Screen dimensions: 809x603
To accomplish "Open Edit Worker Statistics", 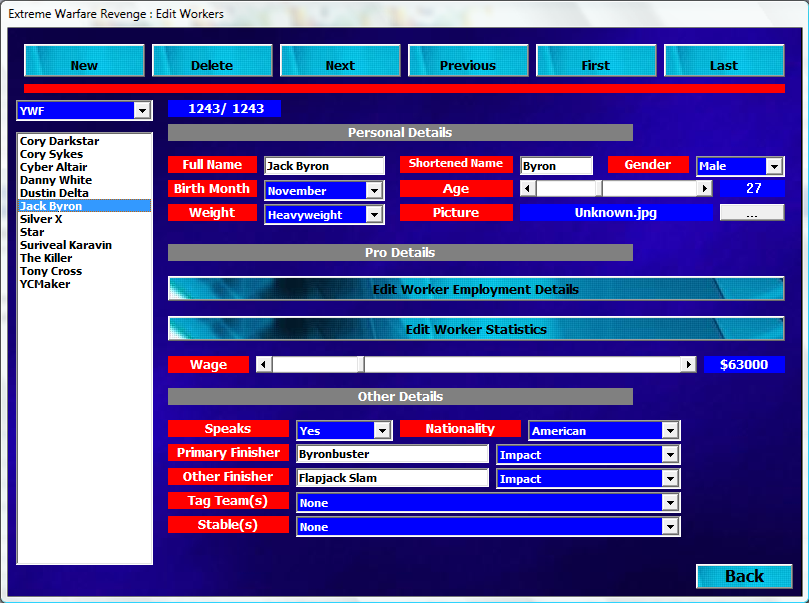I will 476,329.
